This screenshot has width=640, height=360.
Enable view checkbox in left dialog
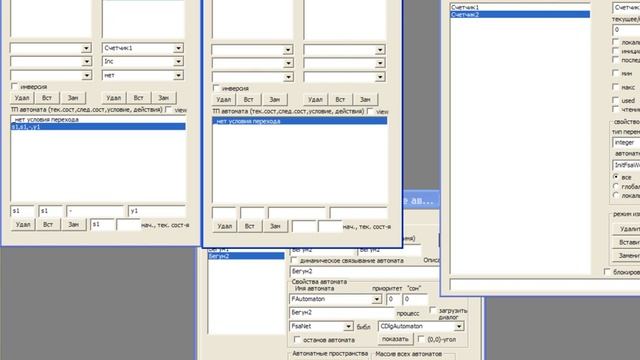(169, 110)
